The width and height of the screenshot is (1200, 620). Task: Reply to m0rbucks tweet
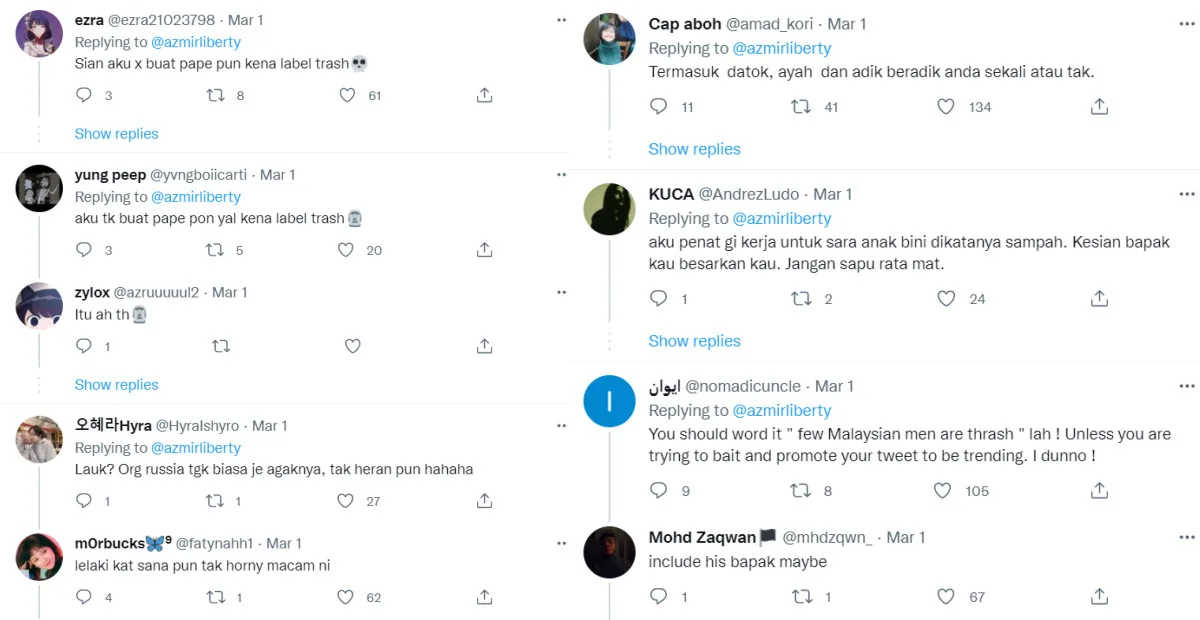(84, 597)
